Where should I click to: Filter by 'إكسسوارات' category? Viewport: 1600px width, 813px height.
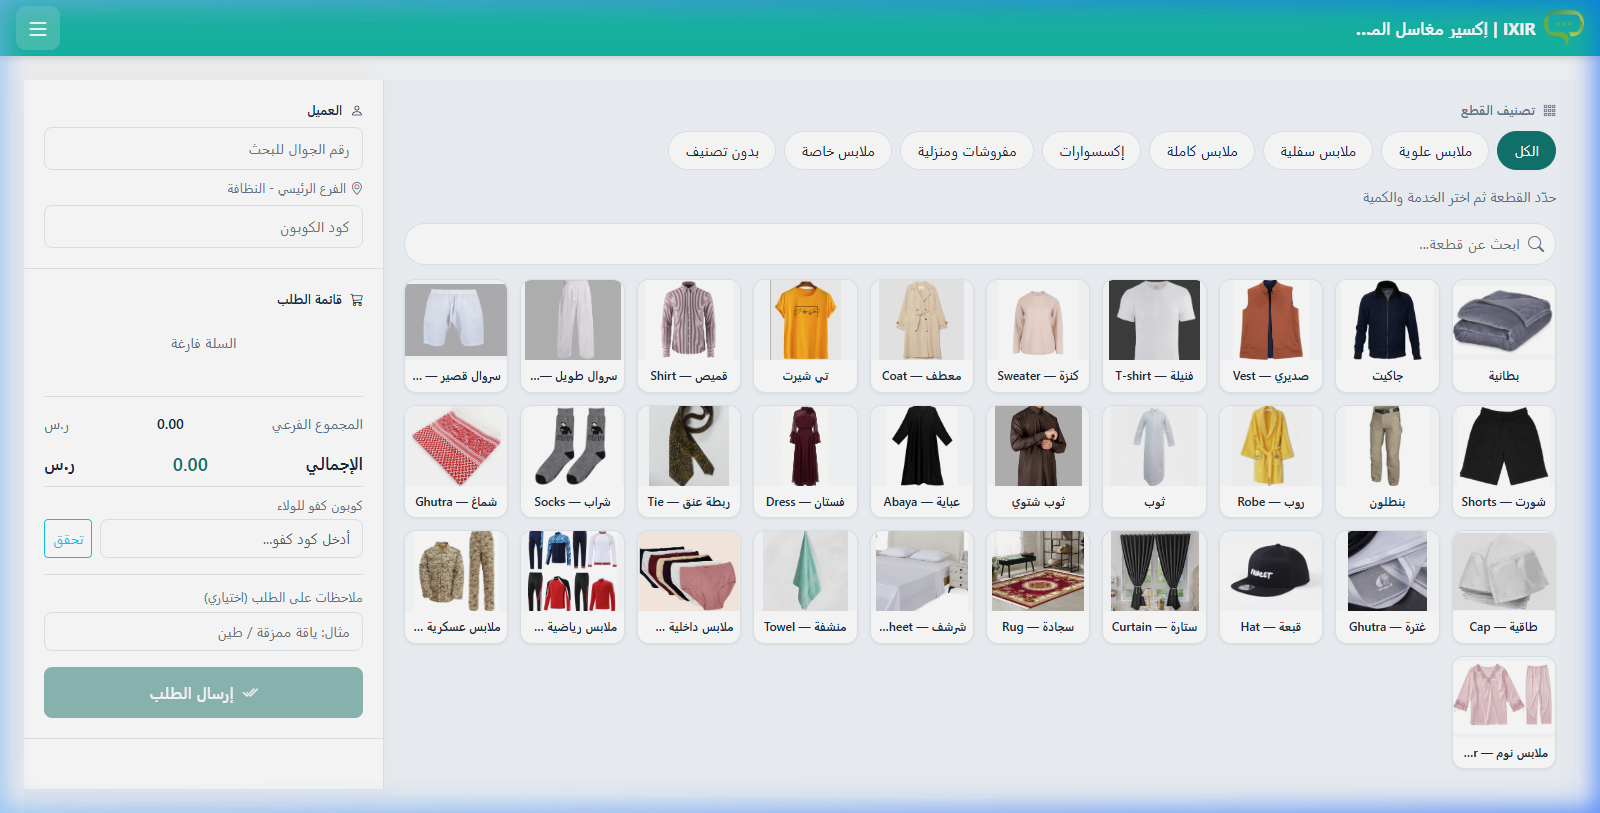[x=1091, y=151]
